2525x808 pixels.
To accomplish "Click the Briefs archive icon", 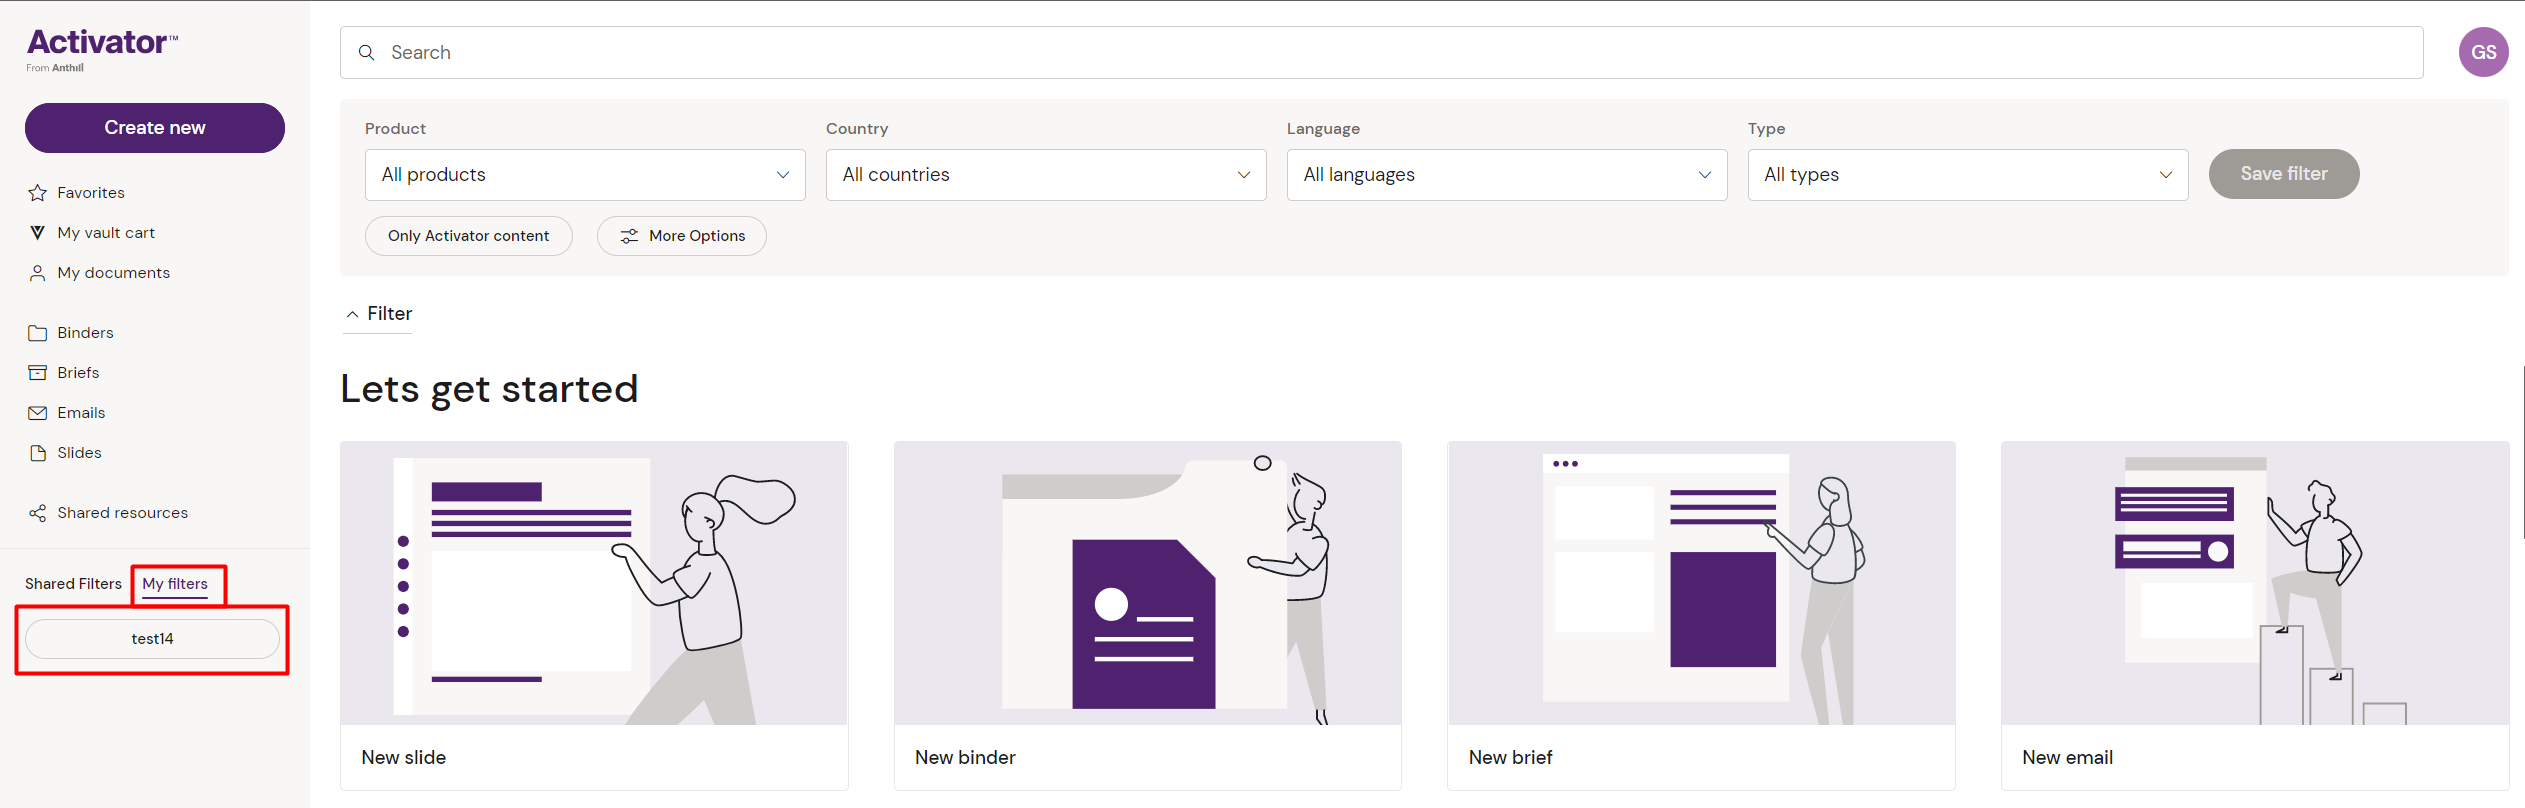I will pyautogui.click(x=38, y=373).
